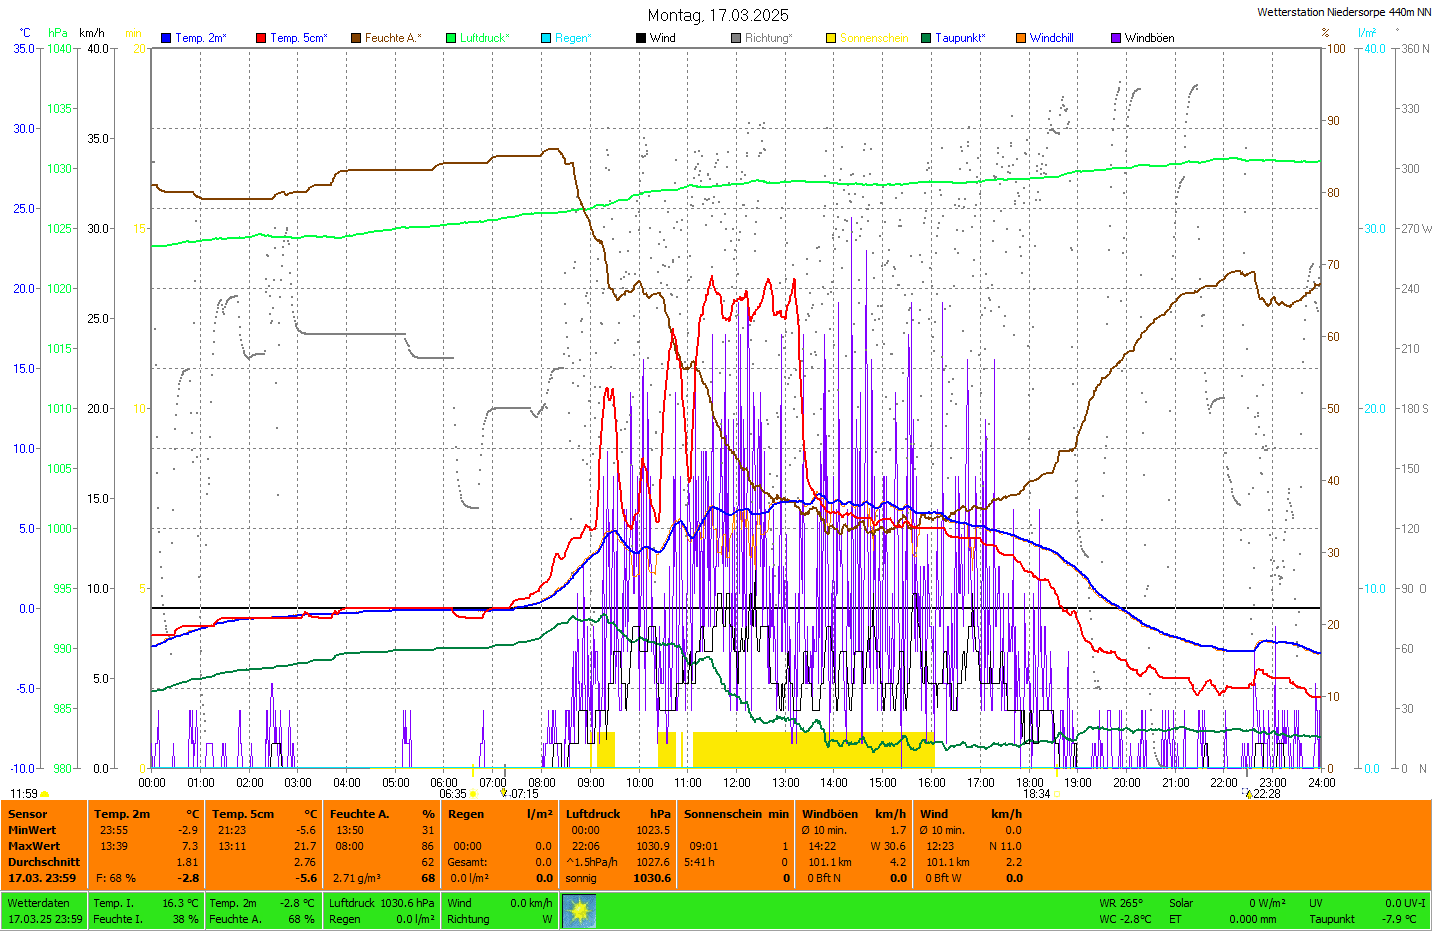Image resolution: width=1432 pixels, height=931 pixels.
Task: Click the Wetterstation Niedersorpe 440m NN label
Action: point(1343,13)
